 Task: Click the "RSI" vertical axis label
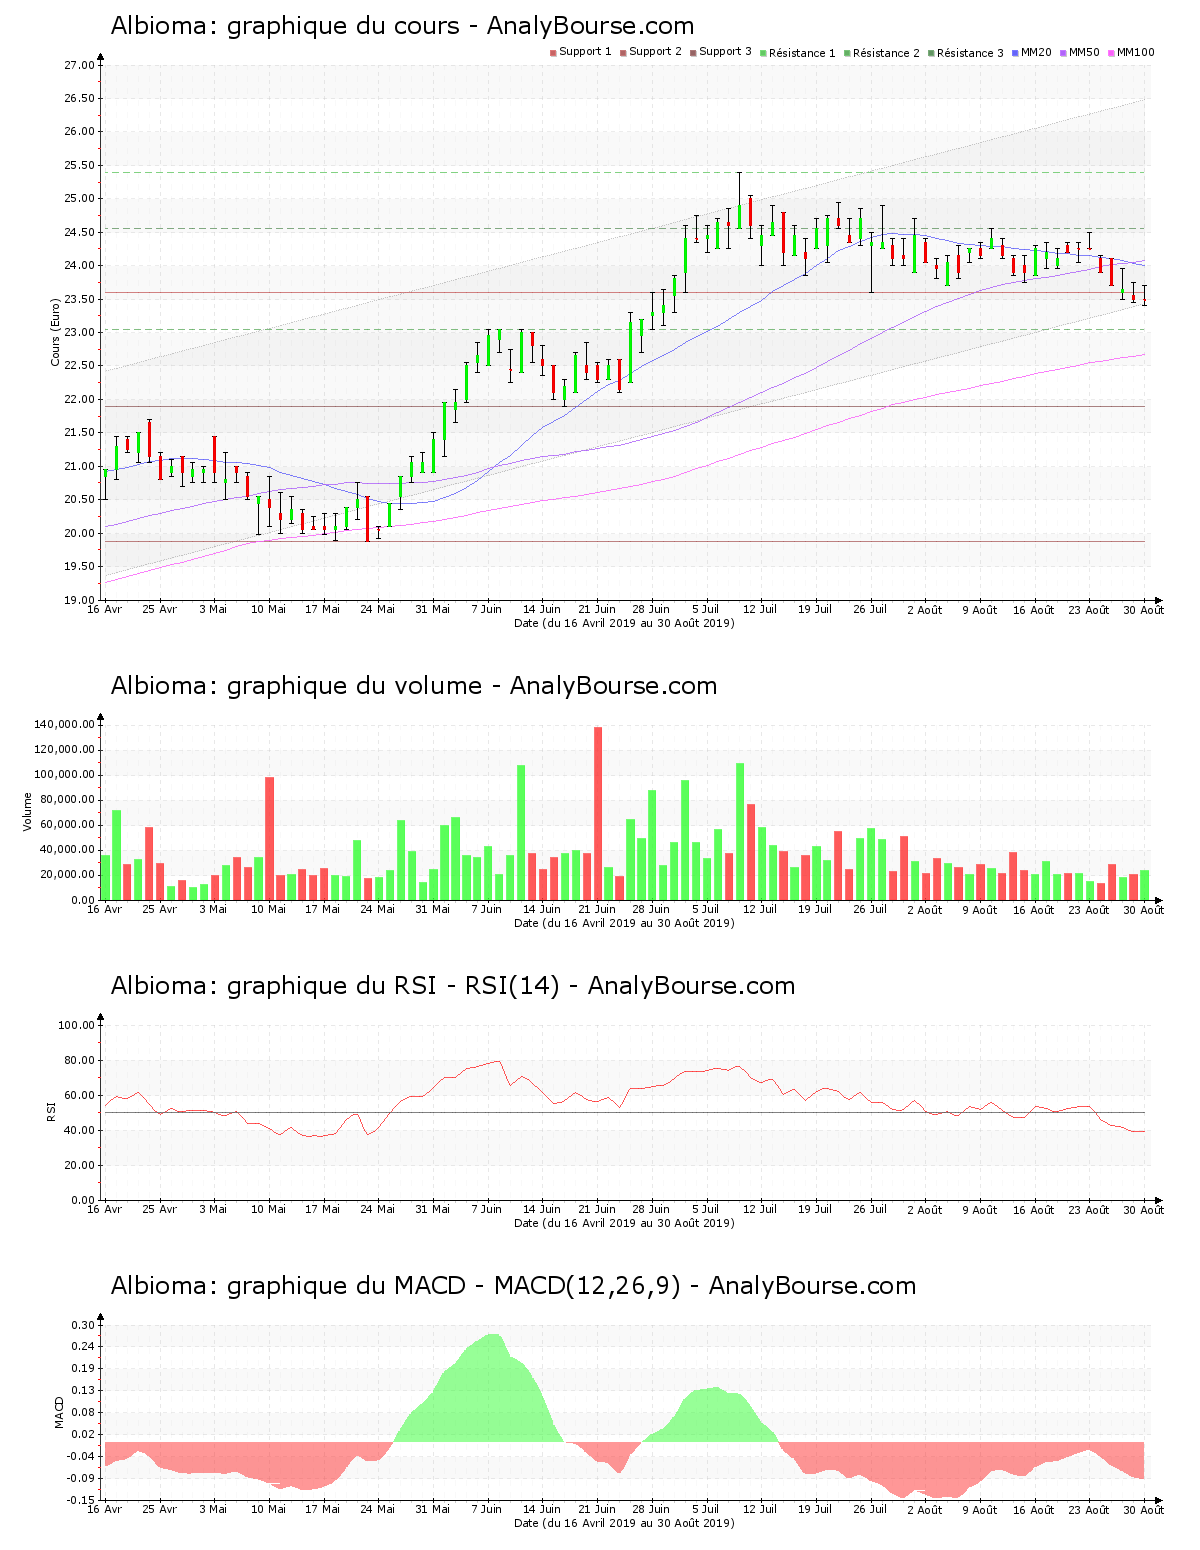pos(50,1111)
